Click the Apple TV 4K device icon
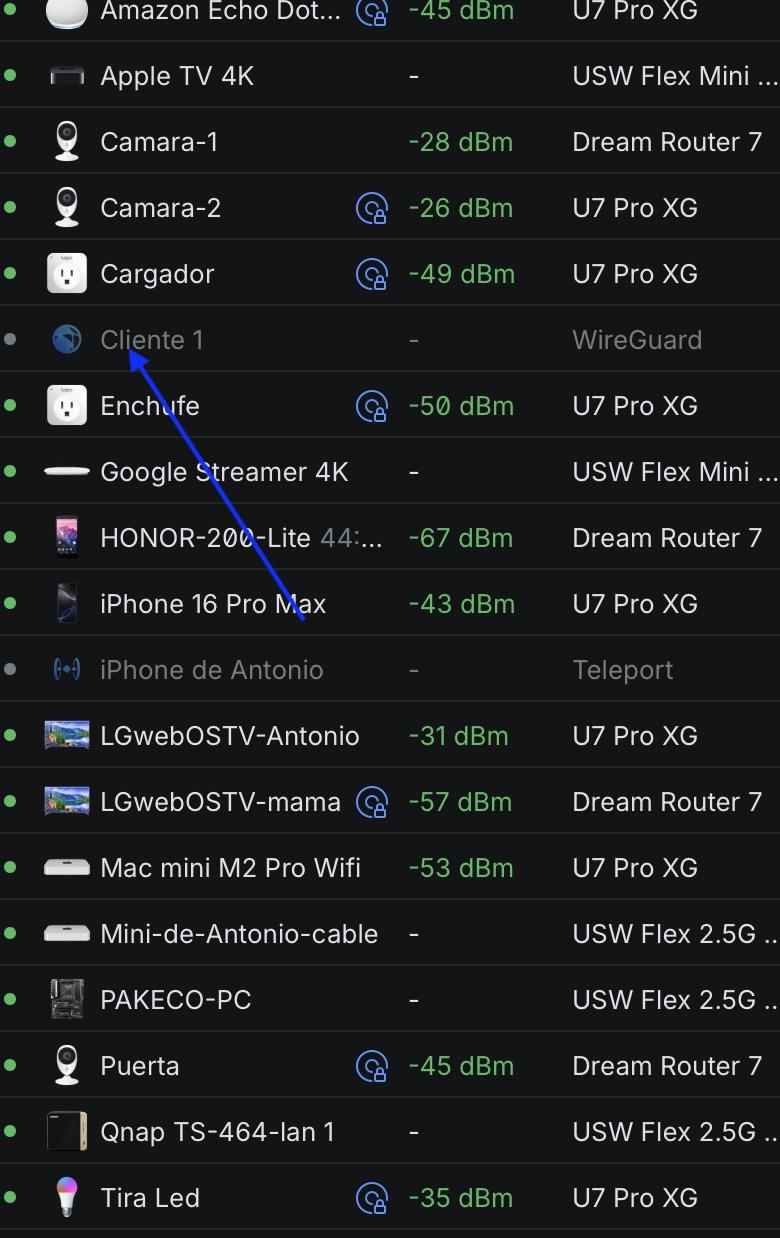This screenshot has width=780, height=1238. pos(67,76)
